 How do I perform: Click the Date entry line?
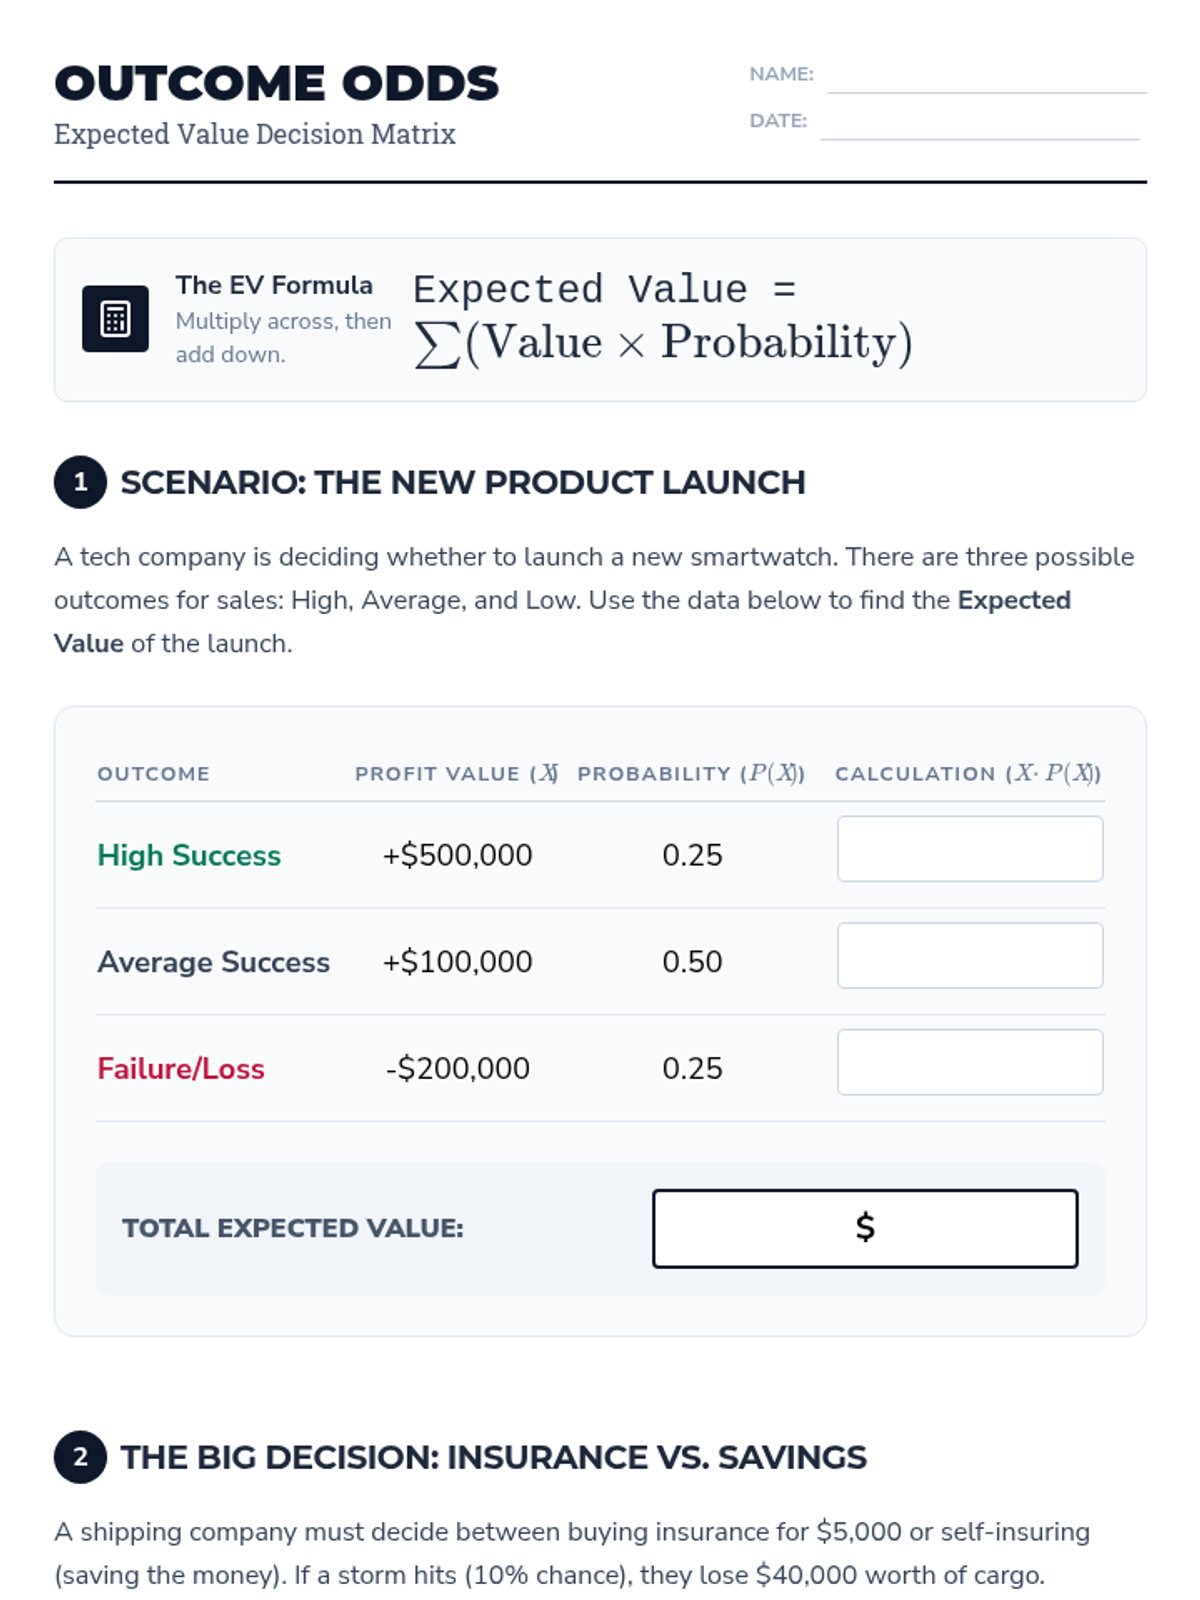[980, 125]
